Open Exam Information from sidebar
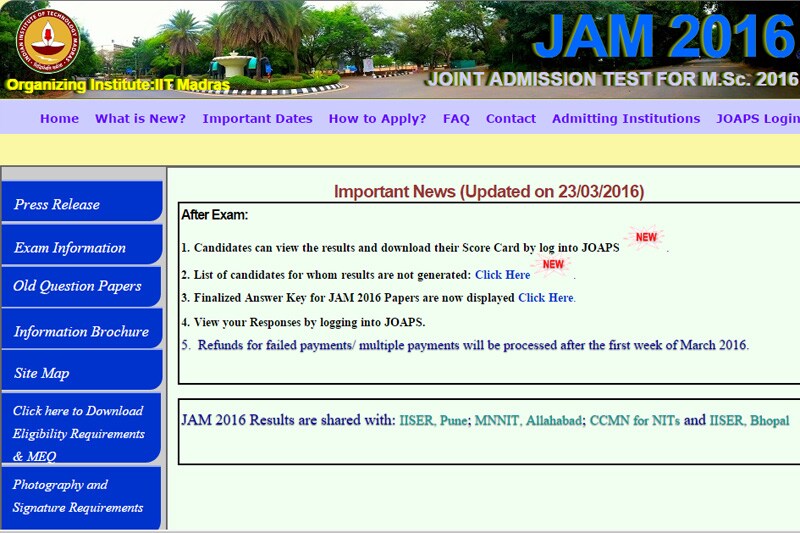Viewport: 800px width, 533px height. click(x=81, y=247)
